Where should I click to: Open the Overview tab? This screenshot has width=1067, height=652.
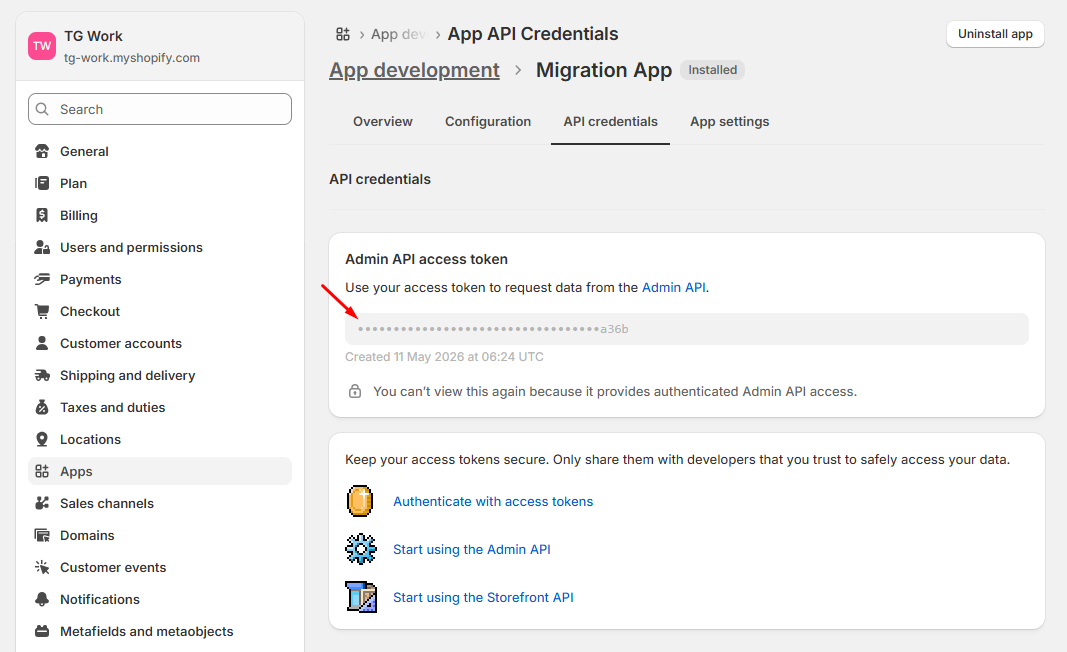click(382, 122)
